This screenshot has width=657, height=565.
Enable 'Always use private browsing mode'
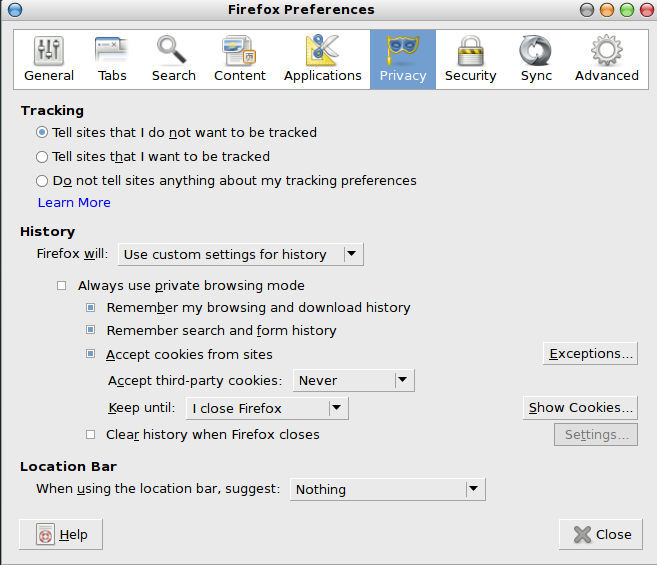[62, 286]
